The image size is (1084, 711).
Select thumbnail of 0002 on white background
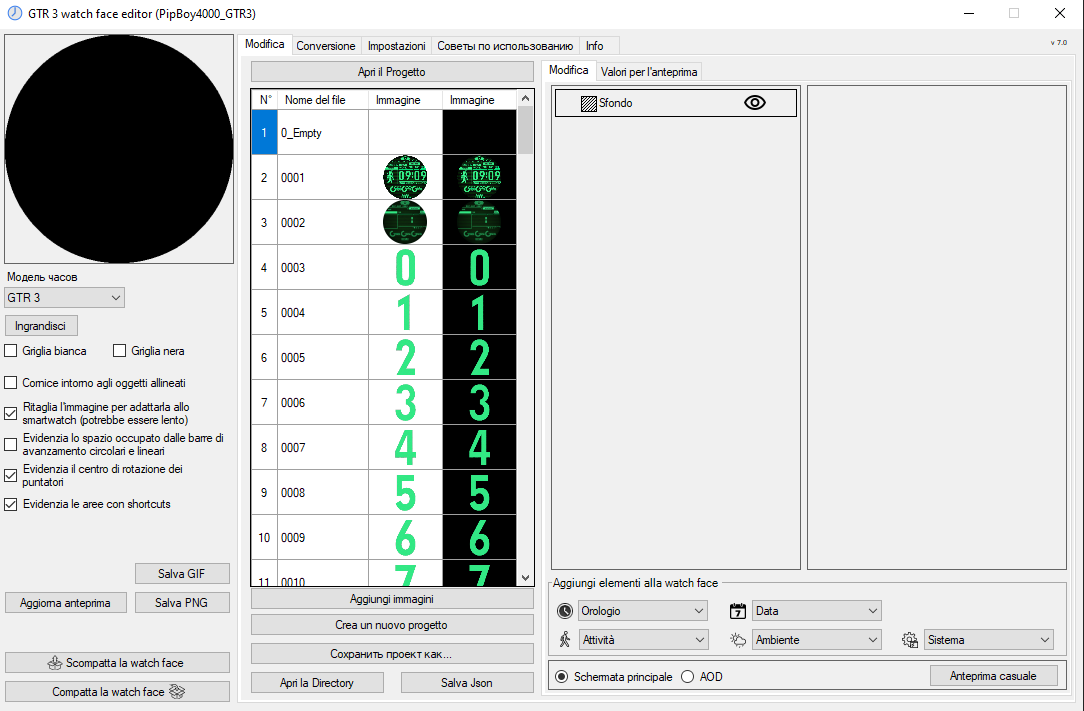[x=405, y=222]
